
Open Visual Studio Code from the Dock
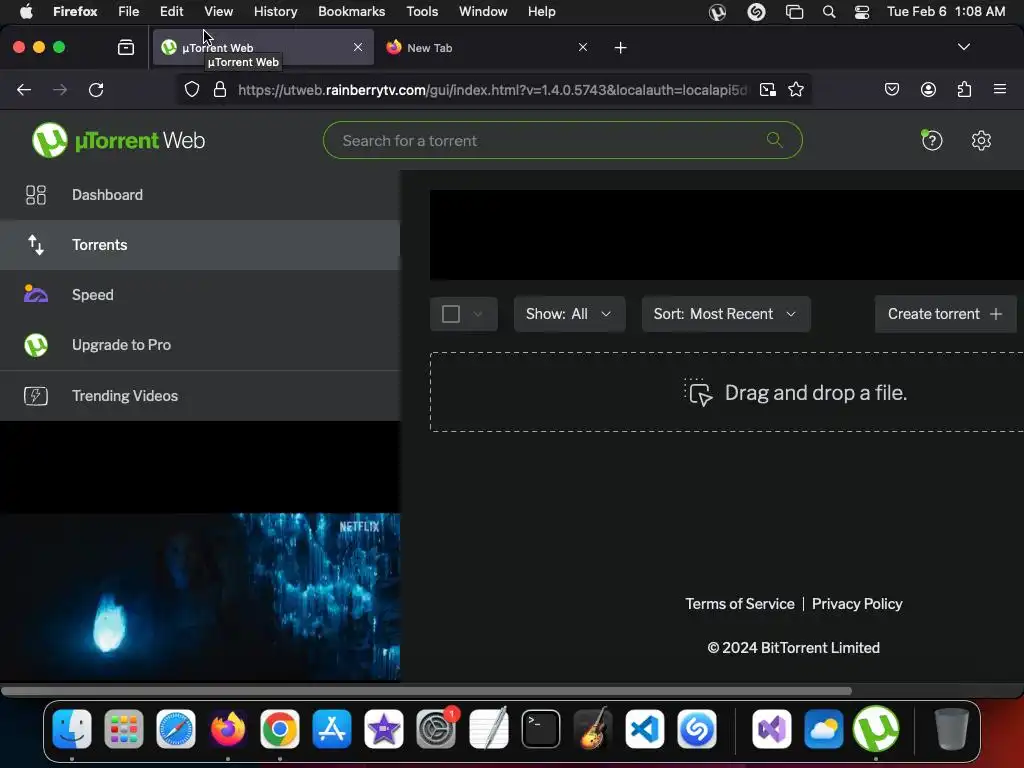pyautogui.click(x=645, y=729)
